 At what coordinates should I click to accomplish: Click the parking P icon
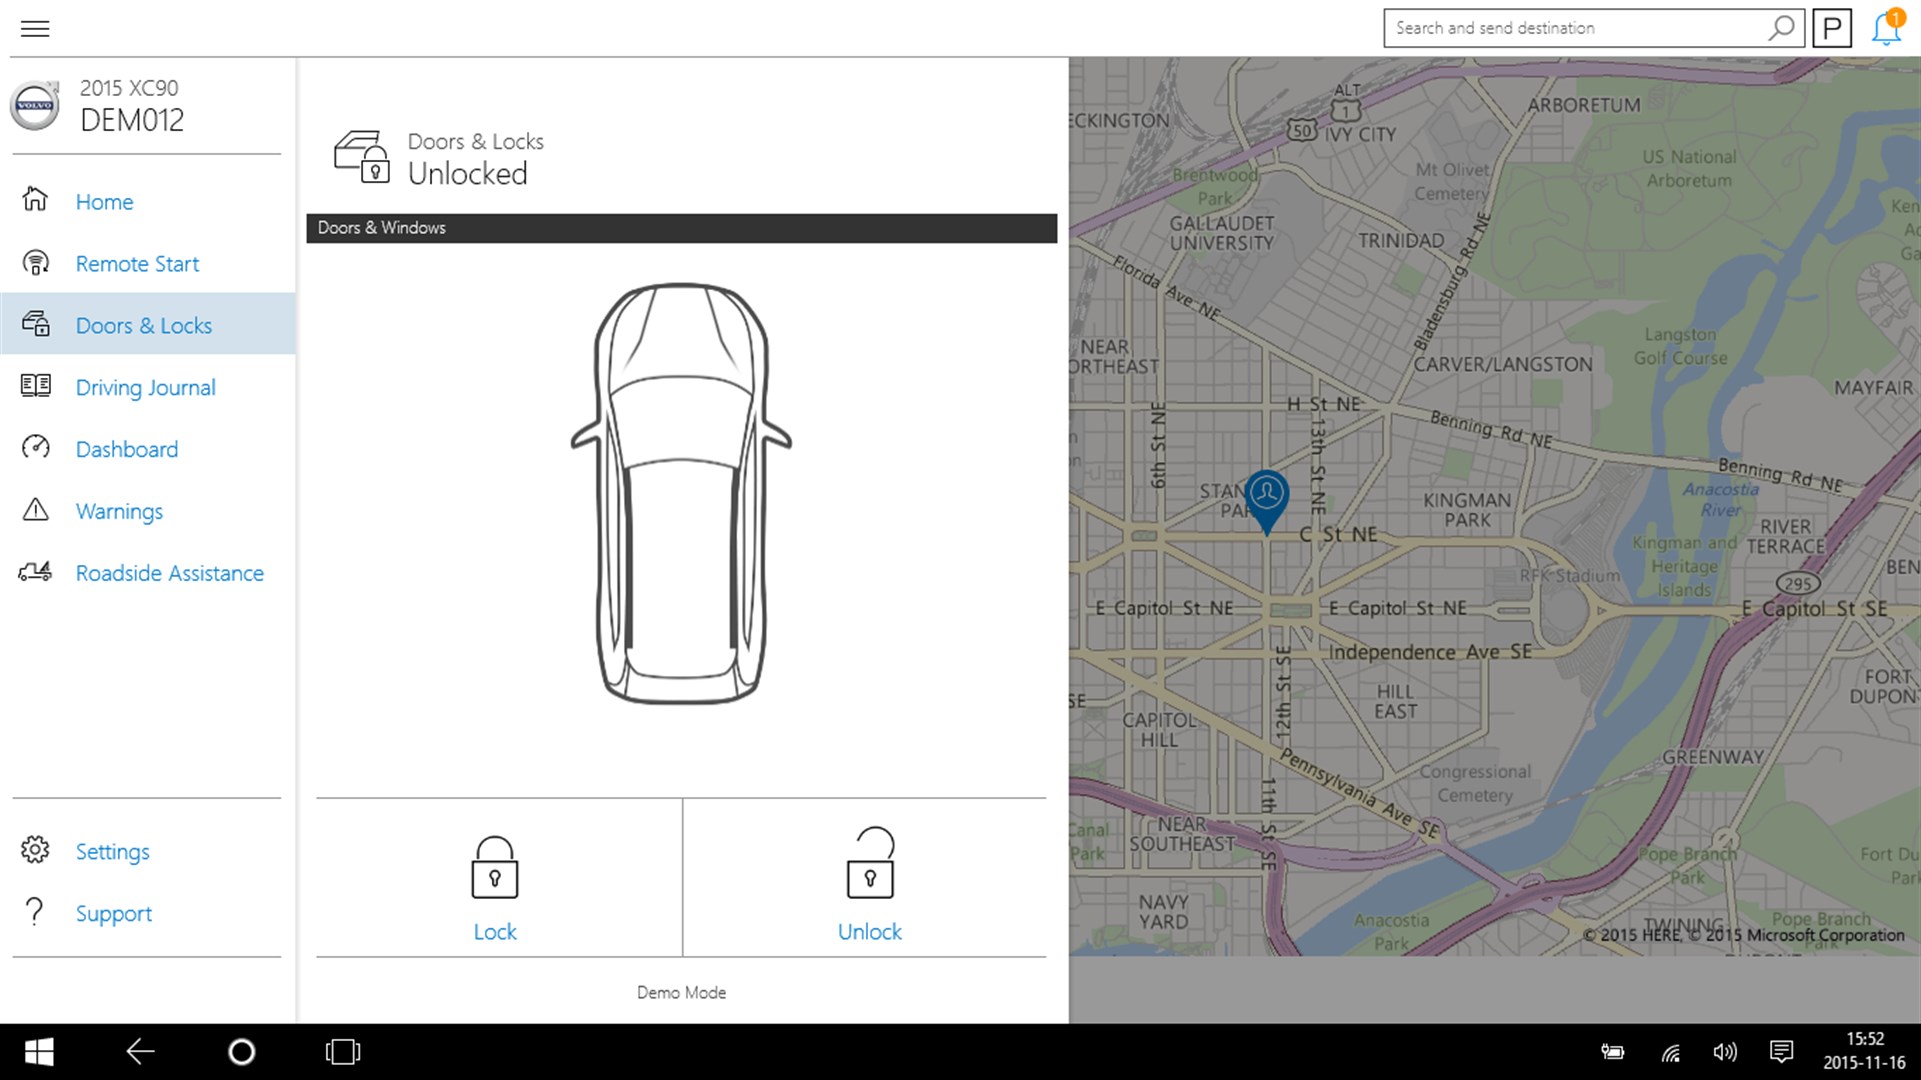coord(1832,28)
